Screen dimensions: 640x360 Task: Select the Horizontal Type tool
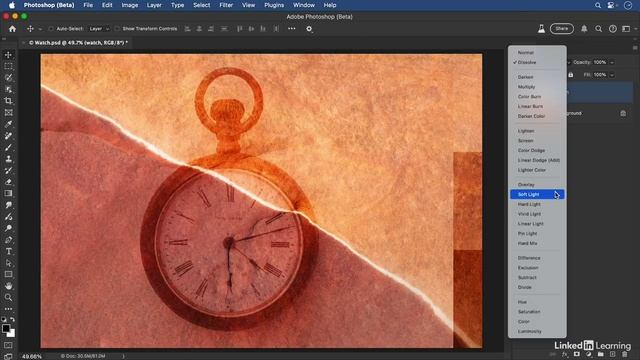(x=8, y=251)
